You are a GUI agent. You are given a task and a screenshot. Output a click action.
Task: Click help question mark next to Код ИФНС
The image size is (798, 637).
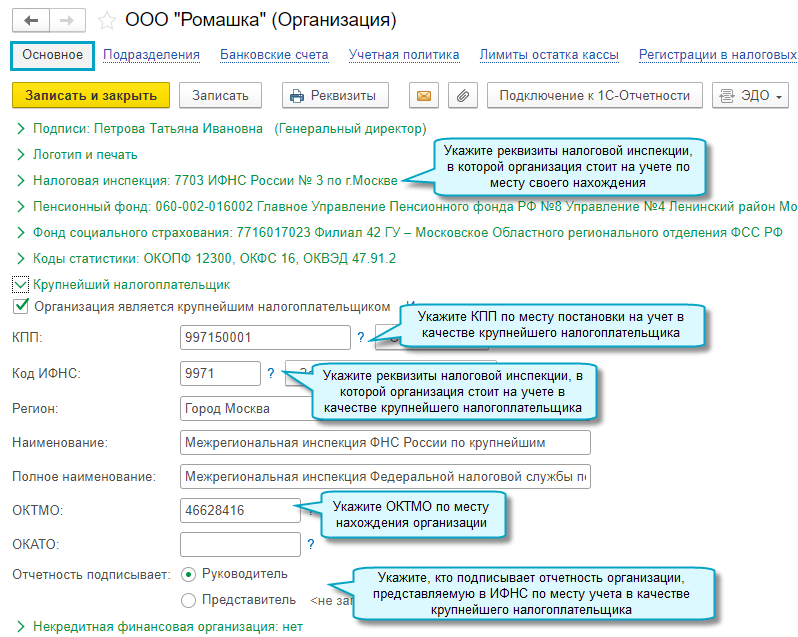click(x=271, y=373)
